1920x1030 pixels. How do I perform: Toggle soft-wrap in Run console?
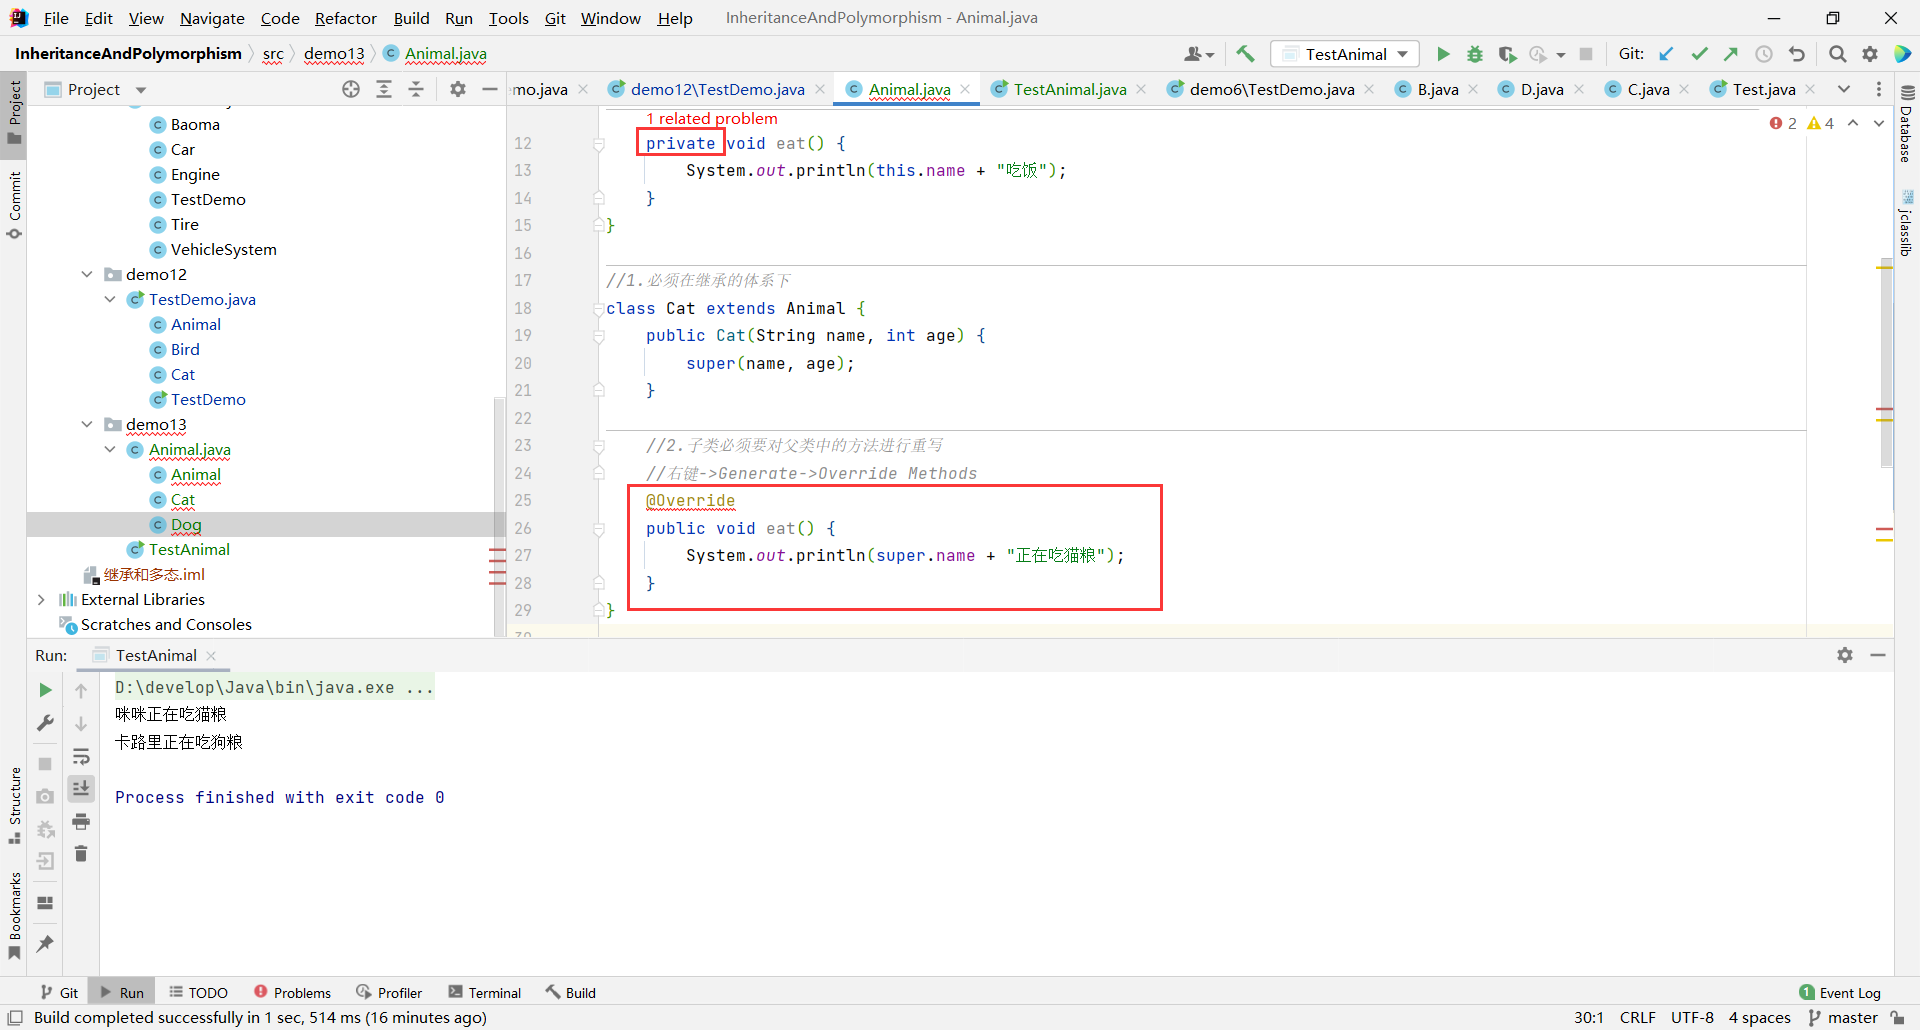[x=81, y=757]
